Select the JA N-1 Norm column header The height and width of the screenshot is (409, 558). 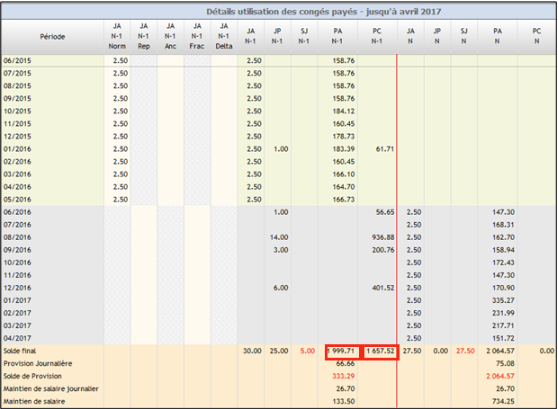pos(117,36)
